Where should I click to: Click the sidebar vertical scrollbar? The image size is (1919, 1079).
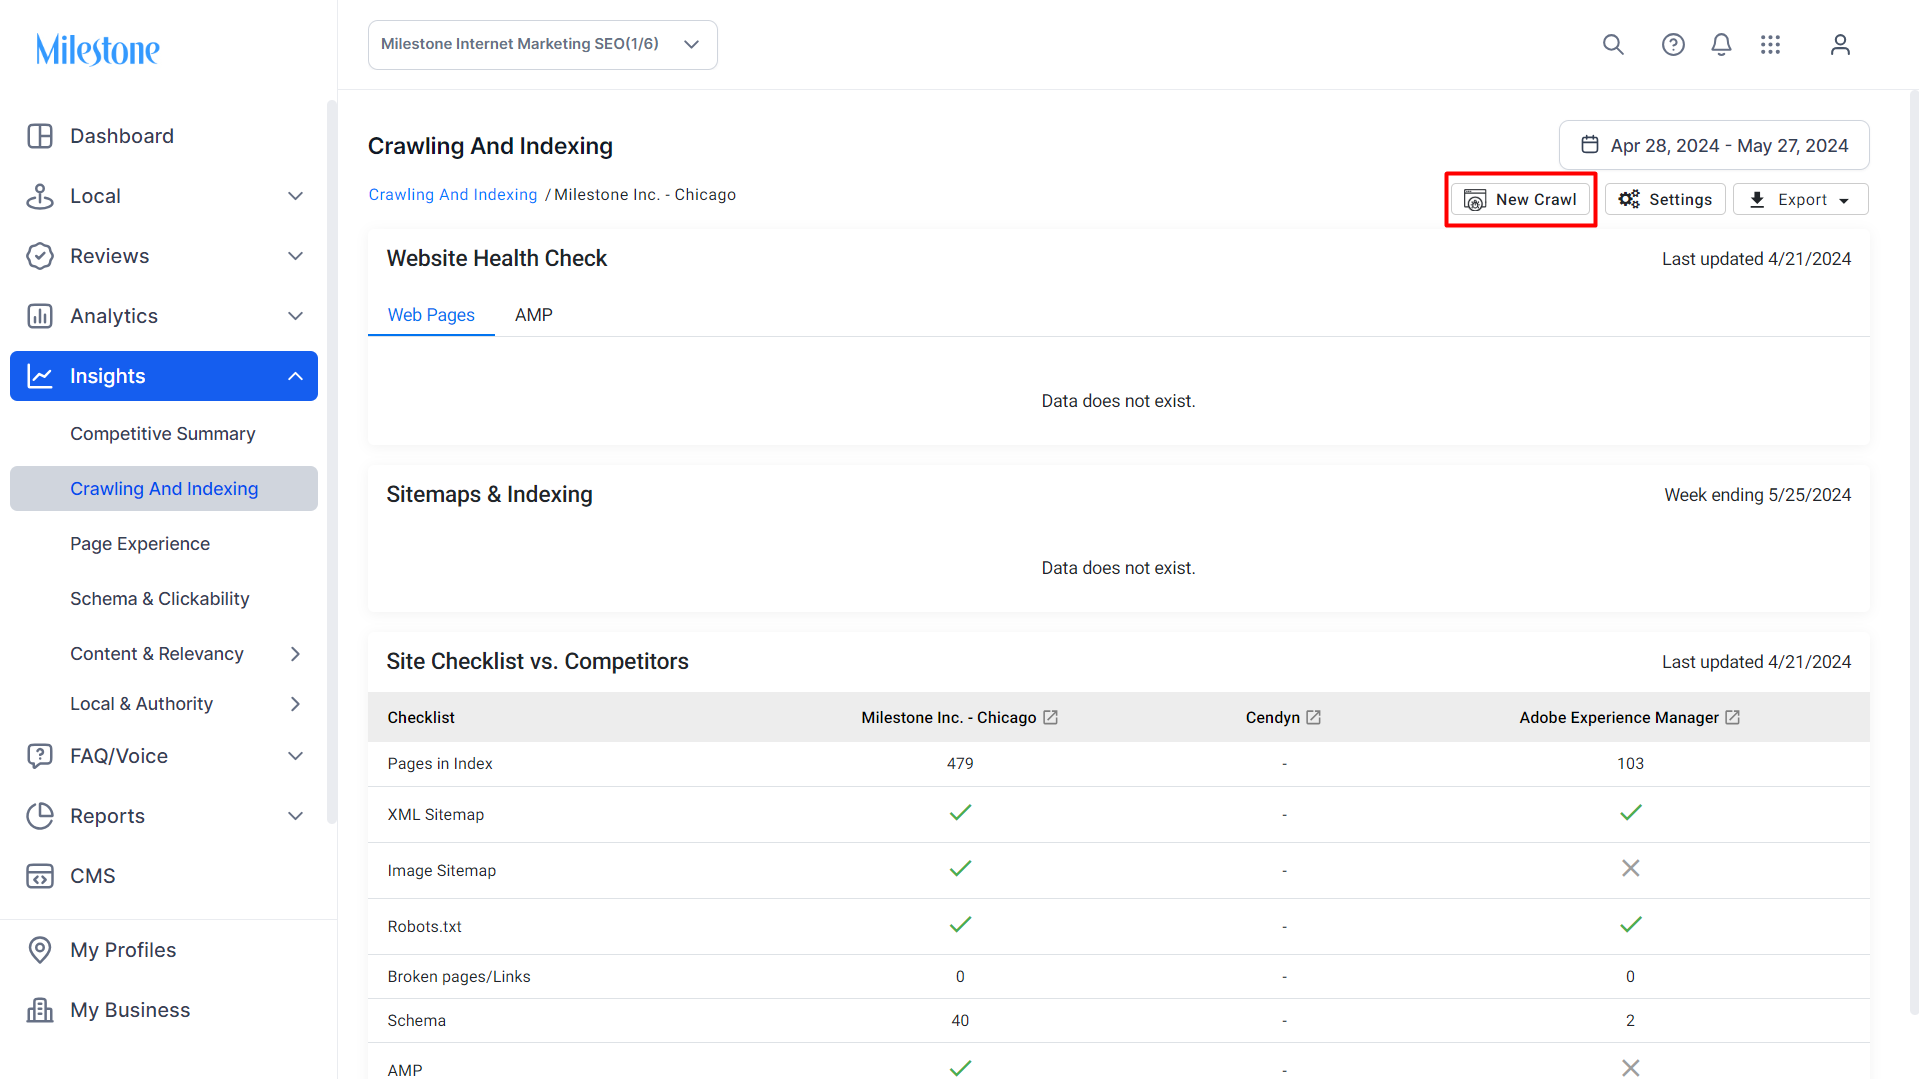click(332, 460)
